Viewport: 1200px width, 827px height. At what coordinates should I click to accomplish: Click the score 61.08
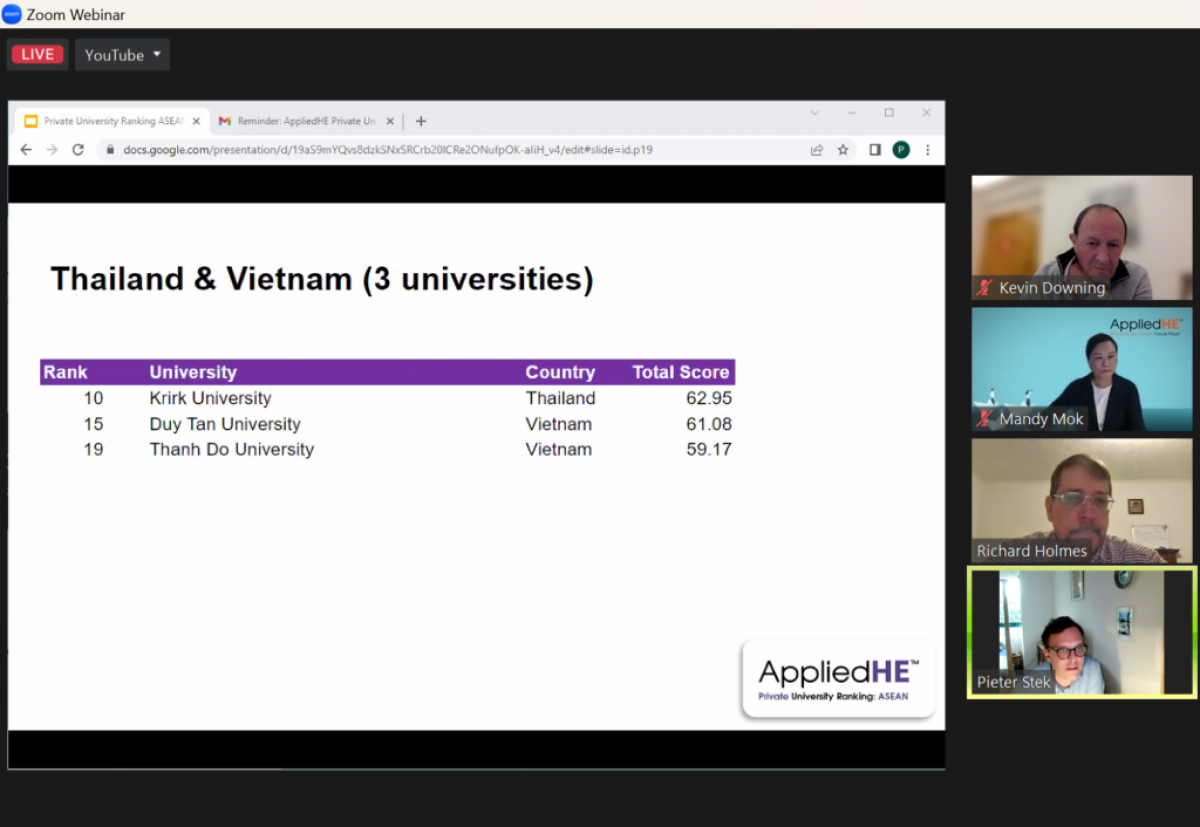[709, 424]
